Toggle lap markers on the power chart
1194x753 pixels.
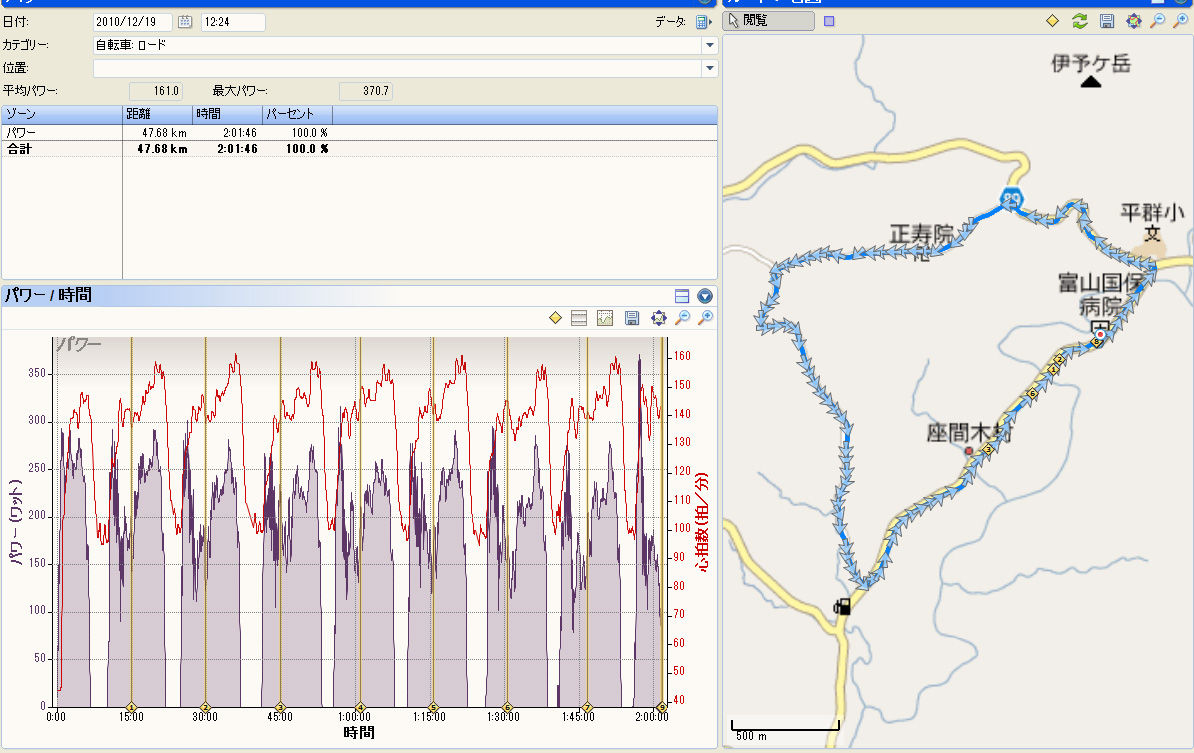(555, 318)
